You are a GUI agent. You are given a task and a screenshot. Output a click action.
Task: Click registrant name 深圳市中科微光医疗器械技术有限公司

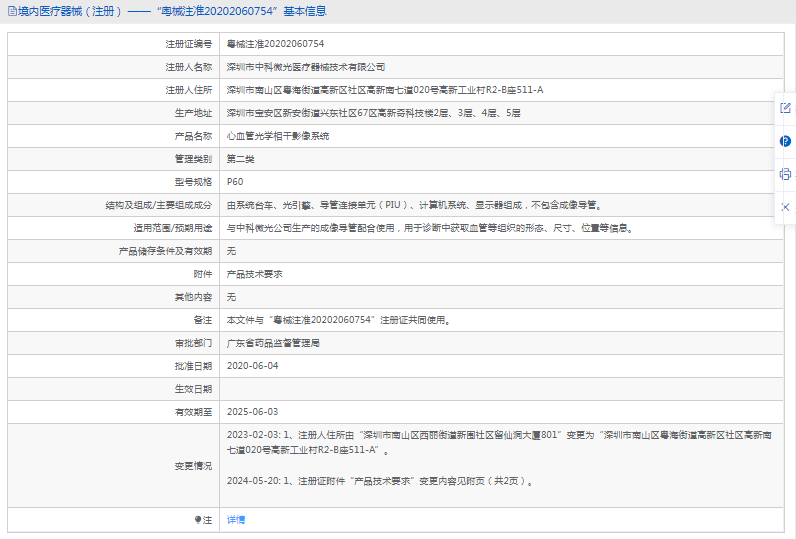pos(306,67)
